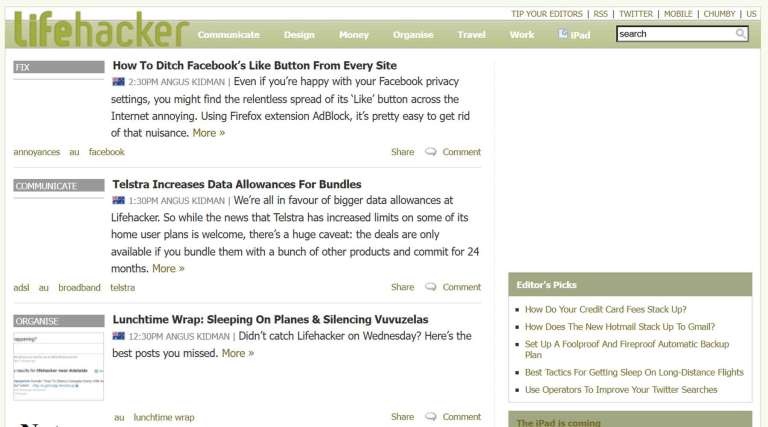This screenshot has height=427, width=768.
Task: Click the lunchtime wrap tag
Action: click(164, 417)
